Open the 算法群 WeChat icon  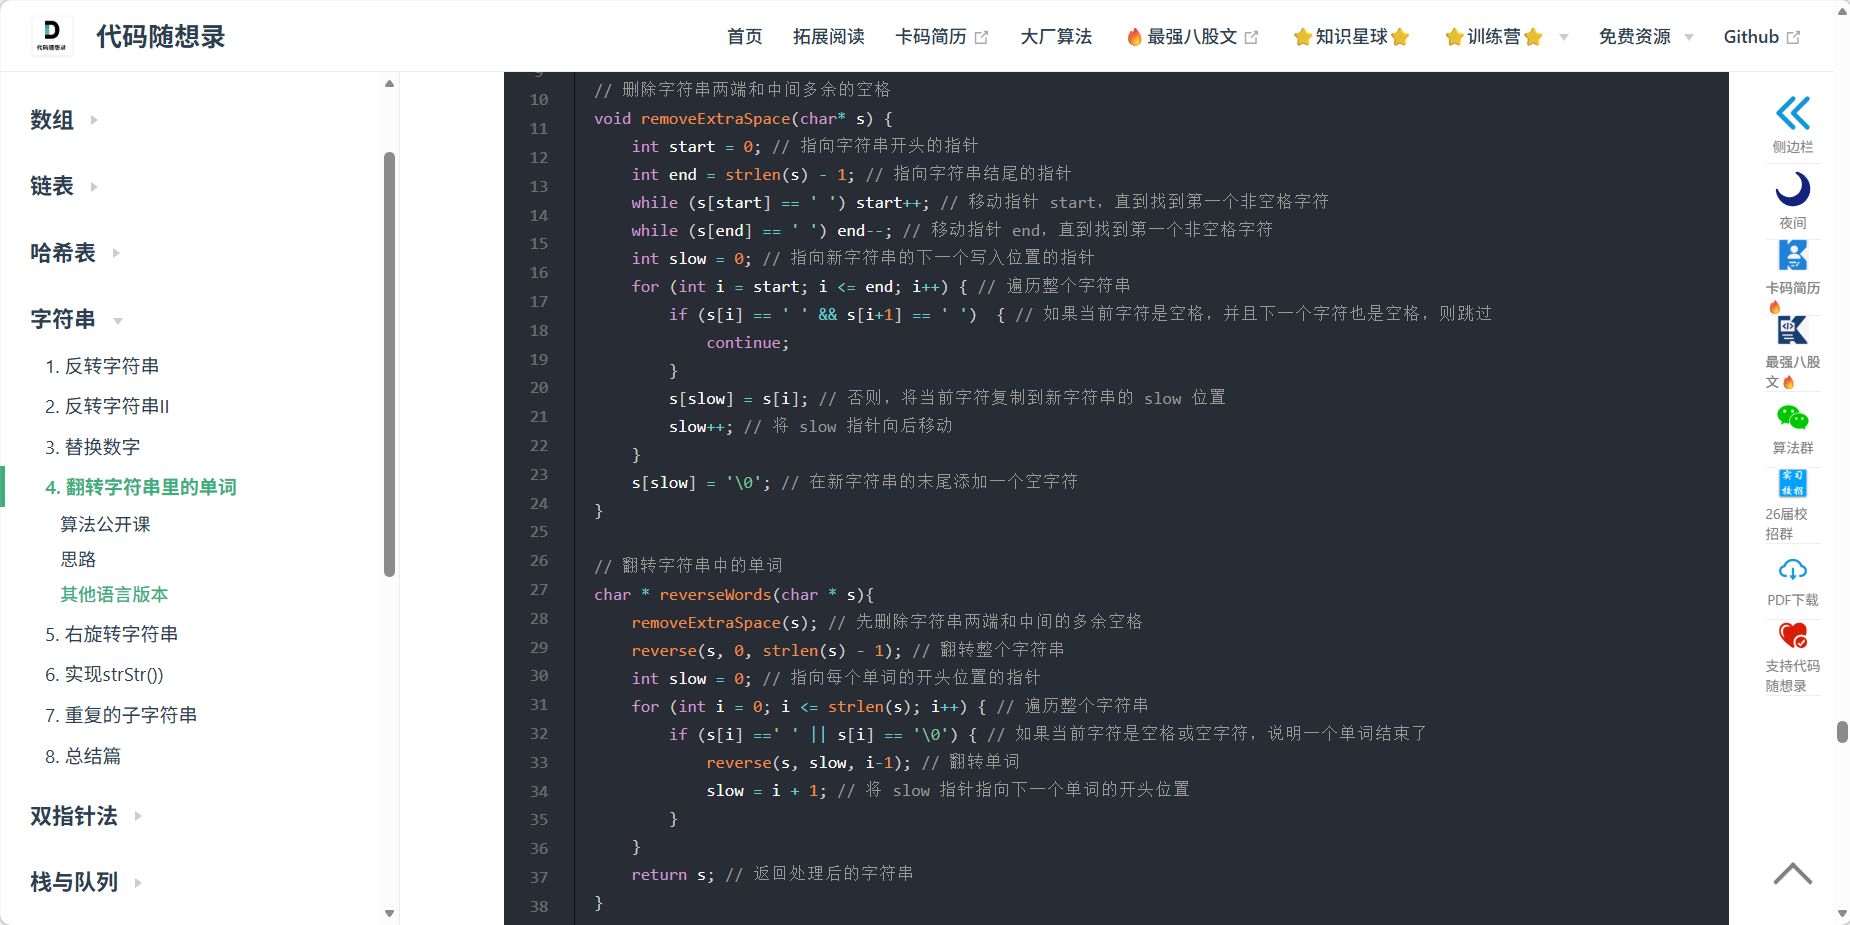(x=1793, y=417)
